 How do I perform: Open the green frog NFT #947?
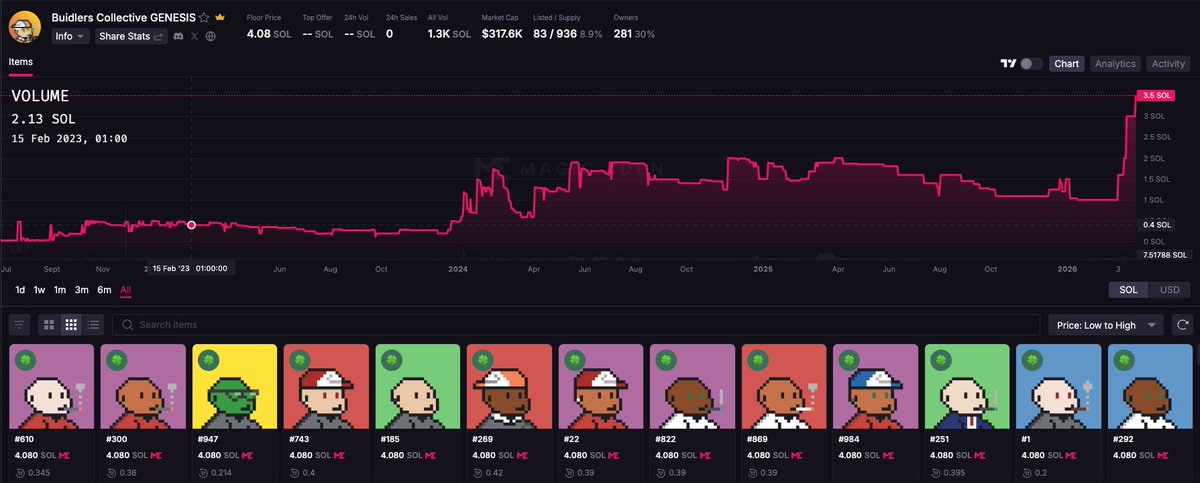(234, 386)
